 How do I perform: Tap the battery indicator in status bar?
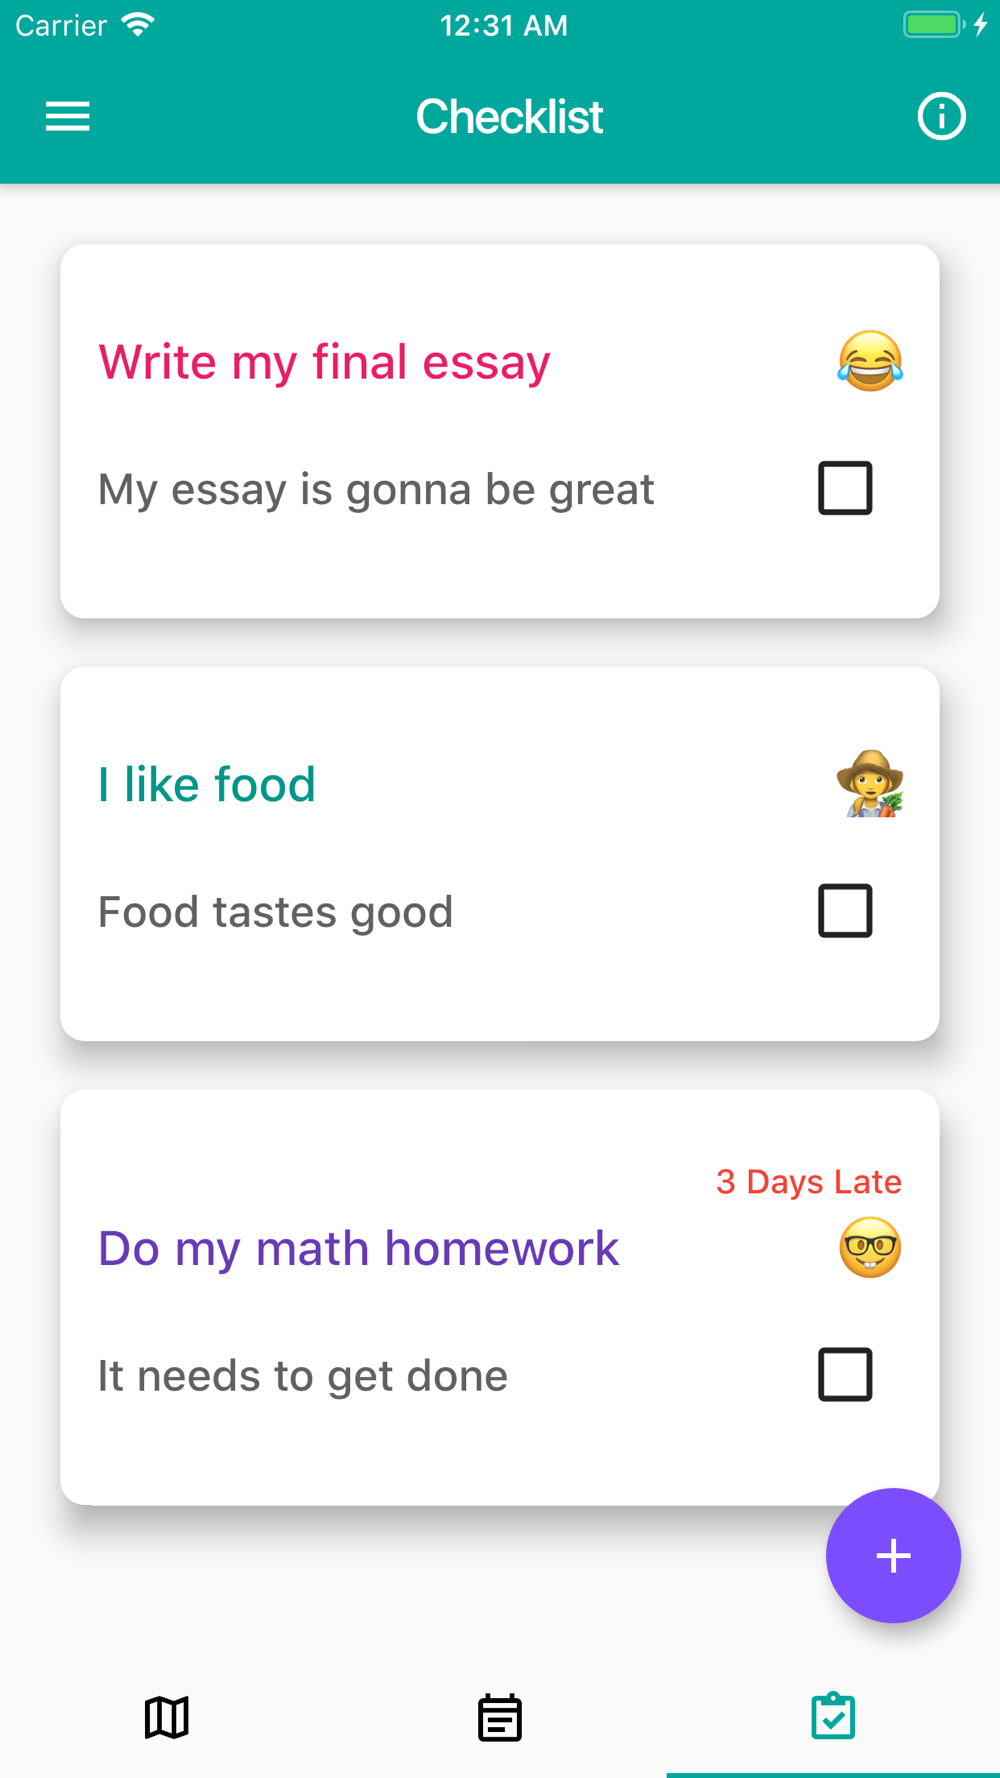pyautogui.click(x=932, y=25)
